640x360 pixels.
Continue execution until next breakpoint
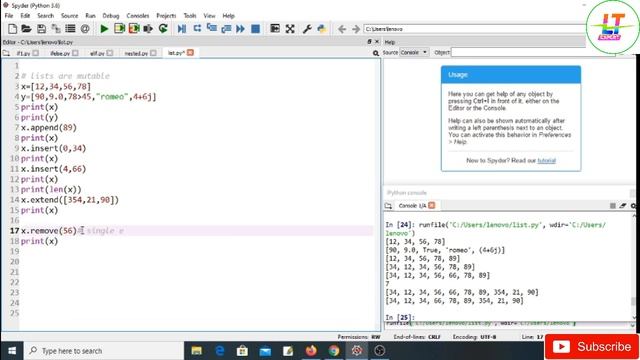[x=240, y=29]
